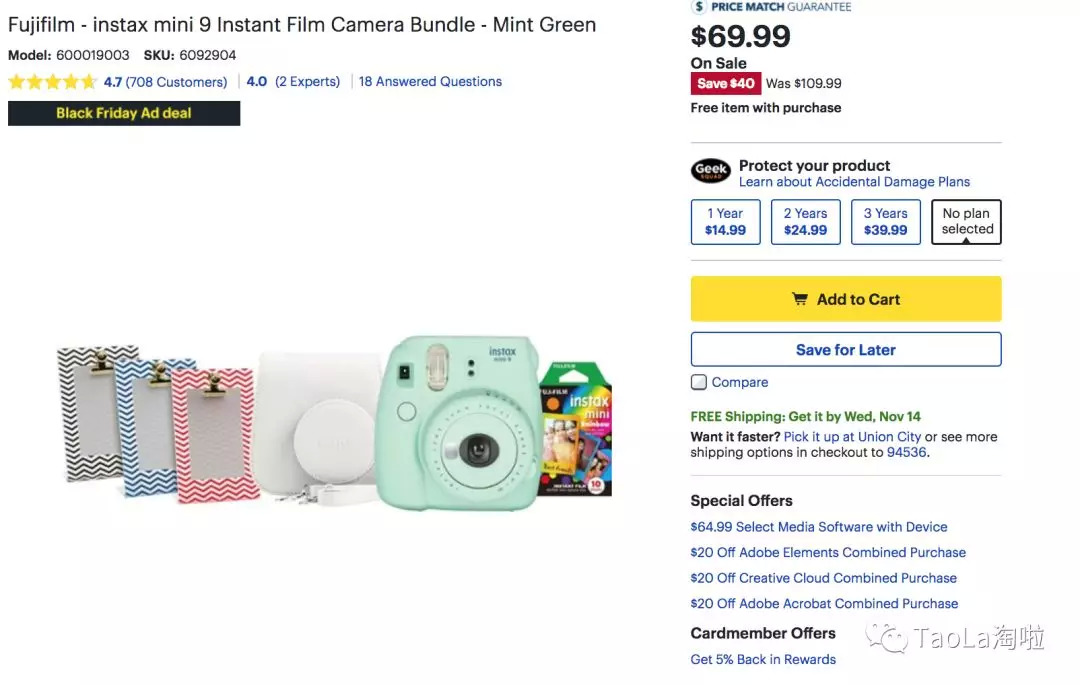Open $64.99 Select Media Software offer
The width and height of the screenshot is (1080, 685).
[818, 527]
